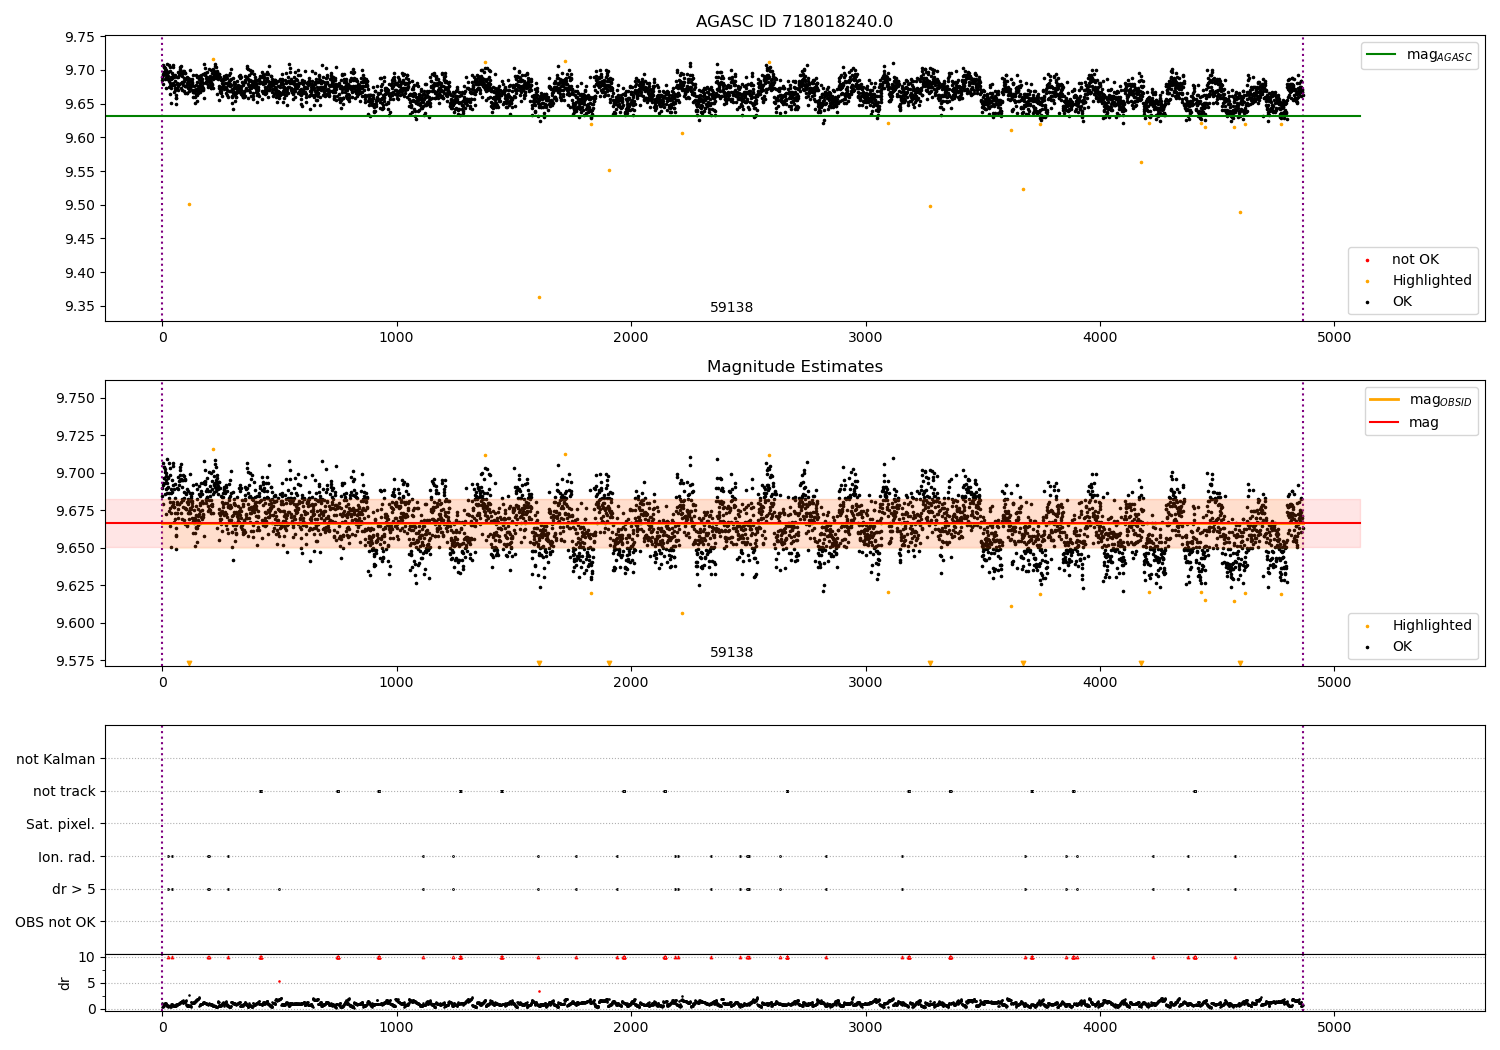
Task: Click the lowest orange outlier point near 9.36 in top plot
Action: tap(539, 297)
